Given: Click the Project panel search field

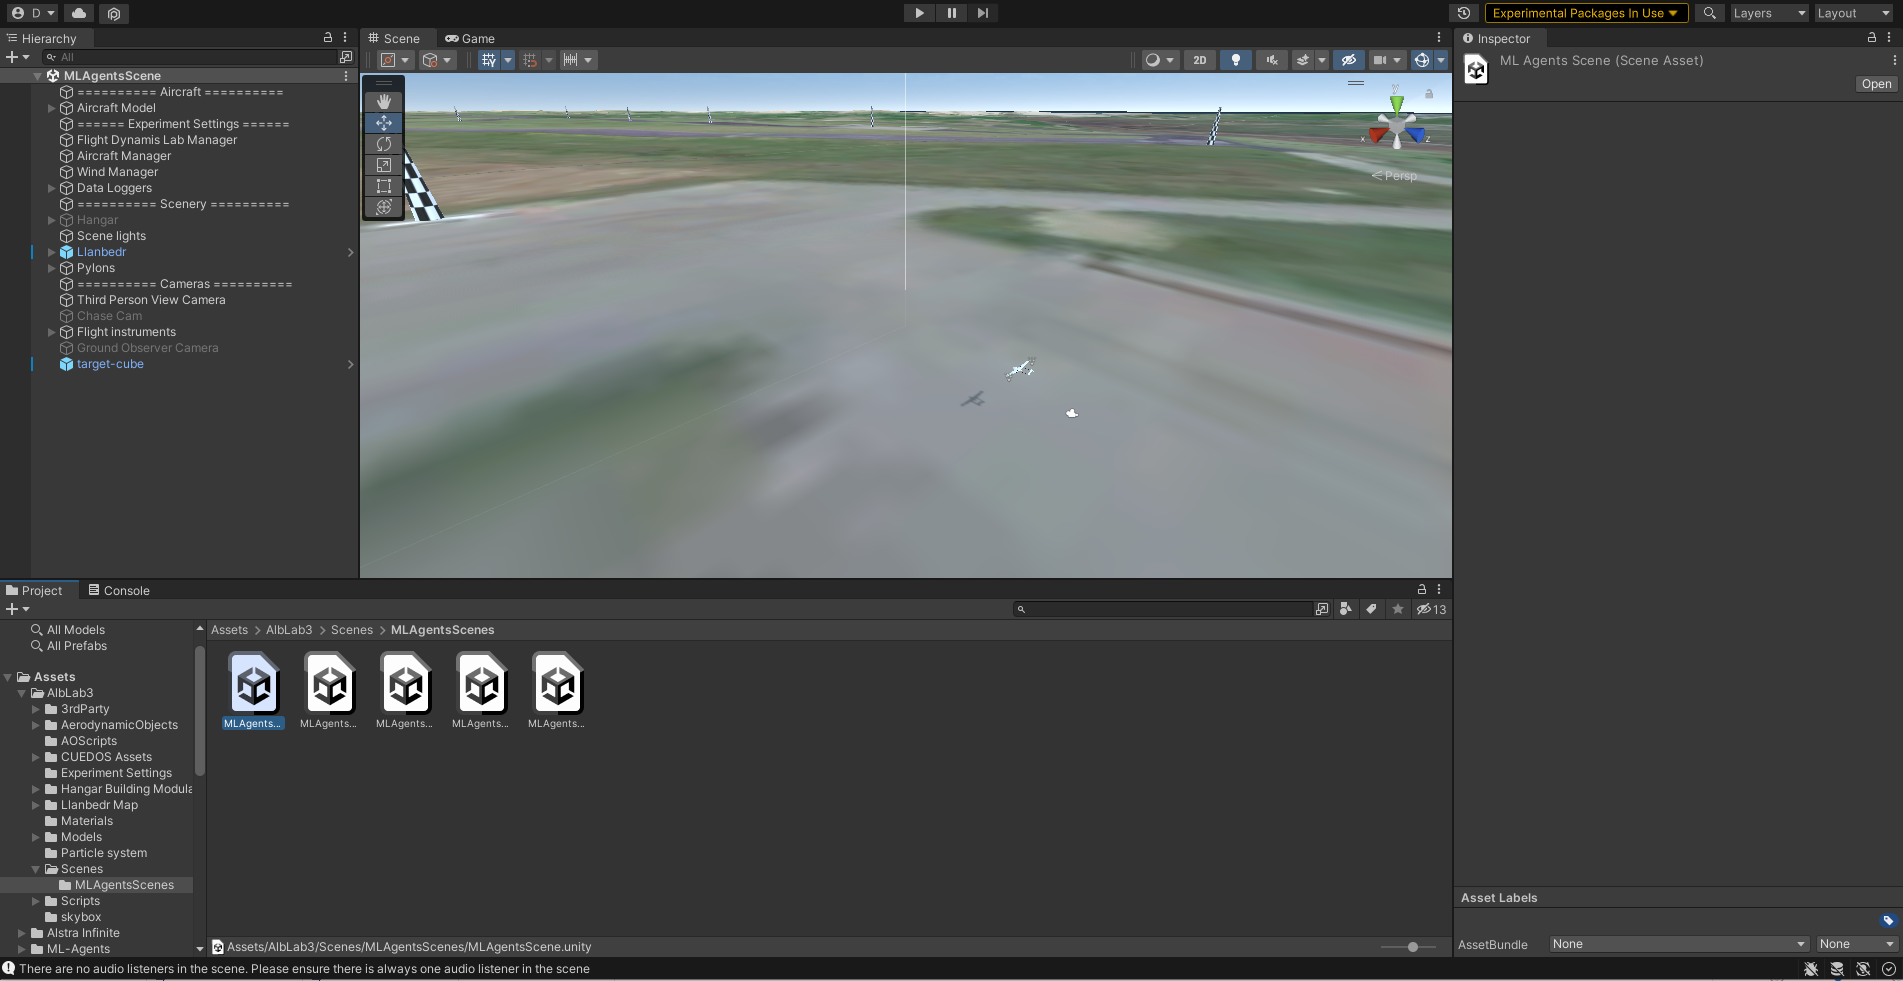Looking at the screenshot, I should [x=1162, y=609].
